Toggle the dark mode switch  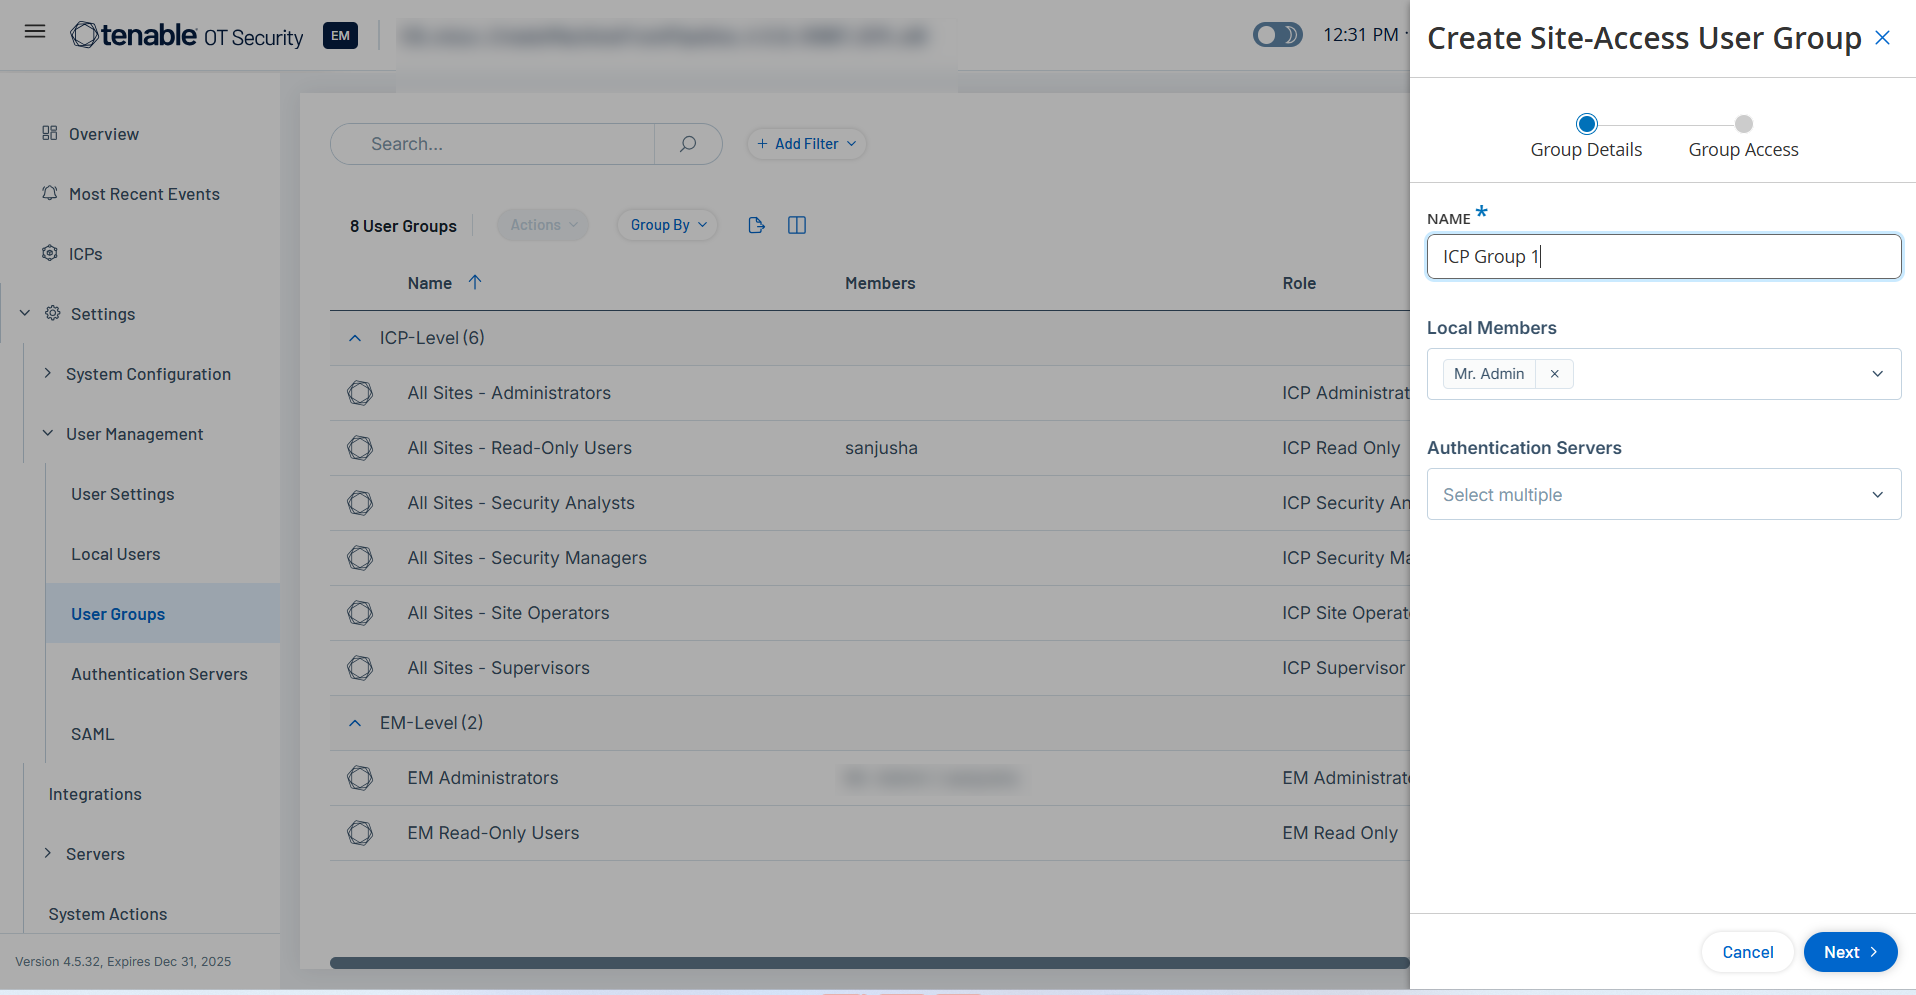[x=1277, y=35]
